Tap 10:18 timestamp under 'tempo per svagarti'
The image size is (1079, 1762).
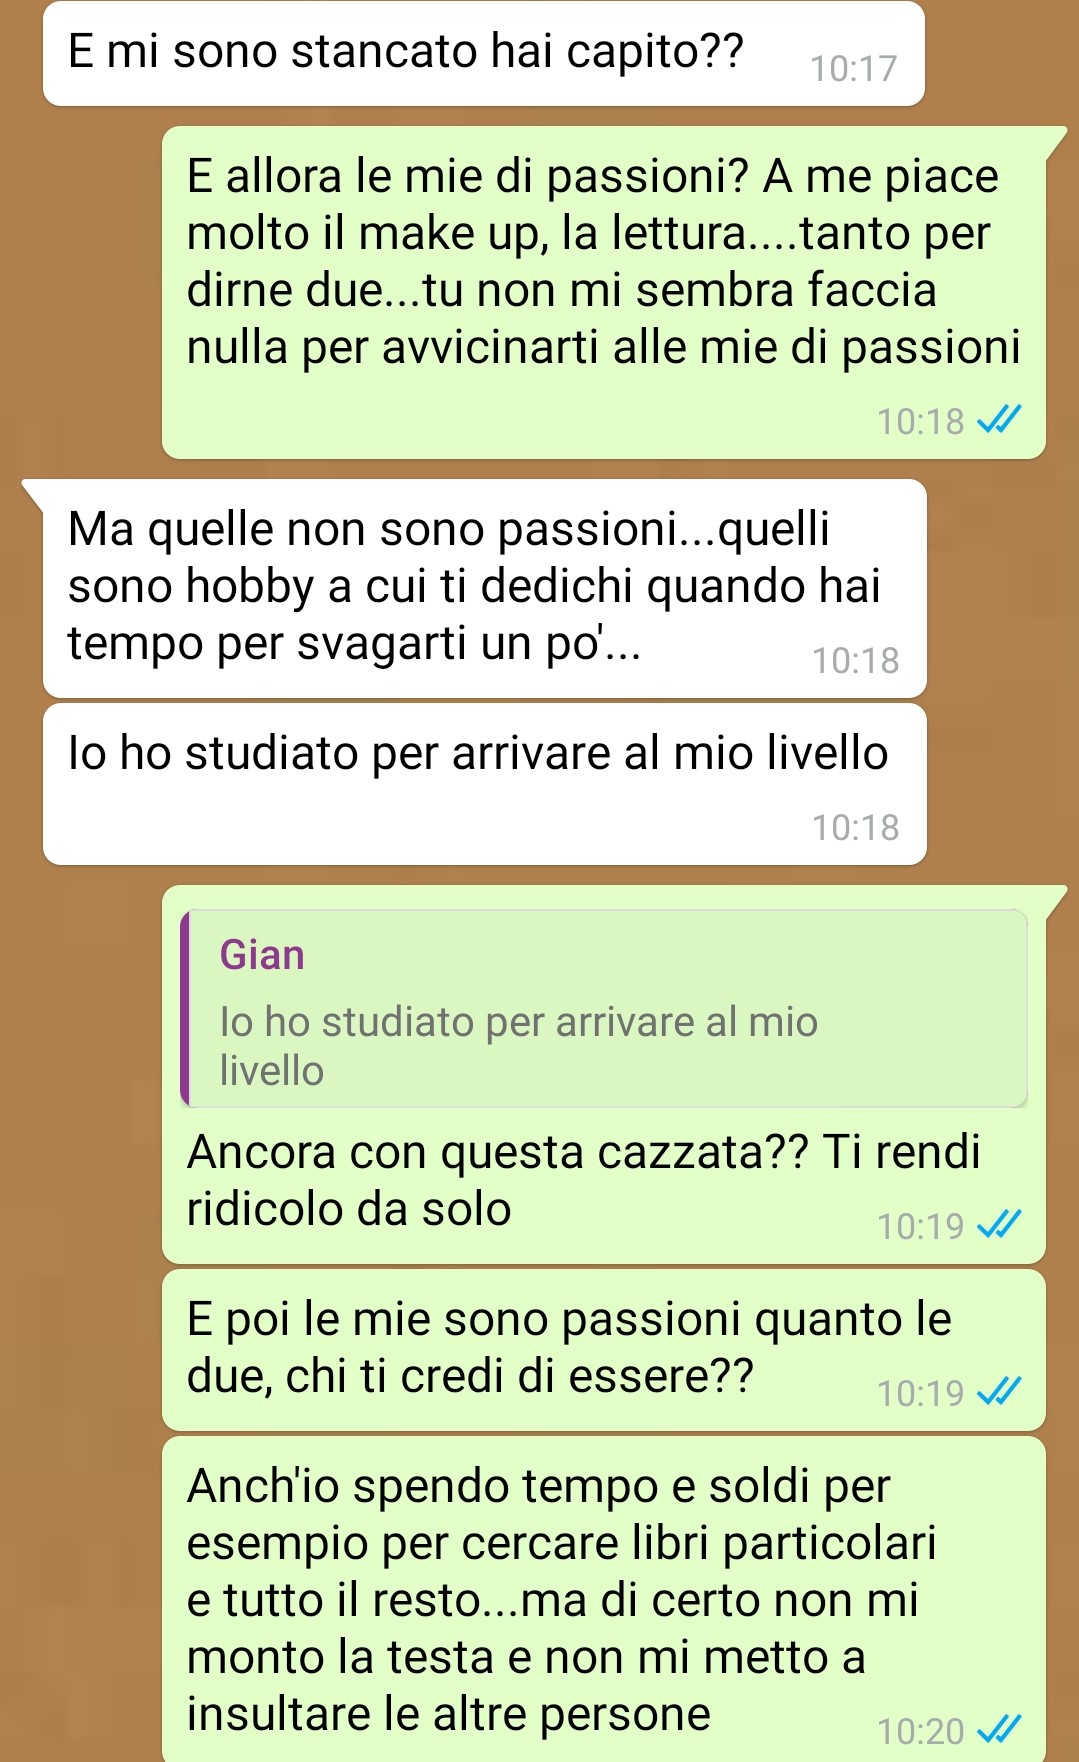click(855, 660)
